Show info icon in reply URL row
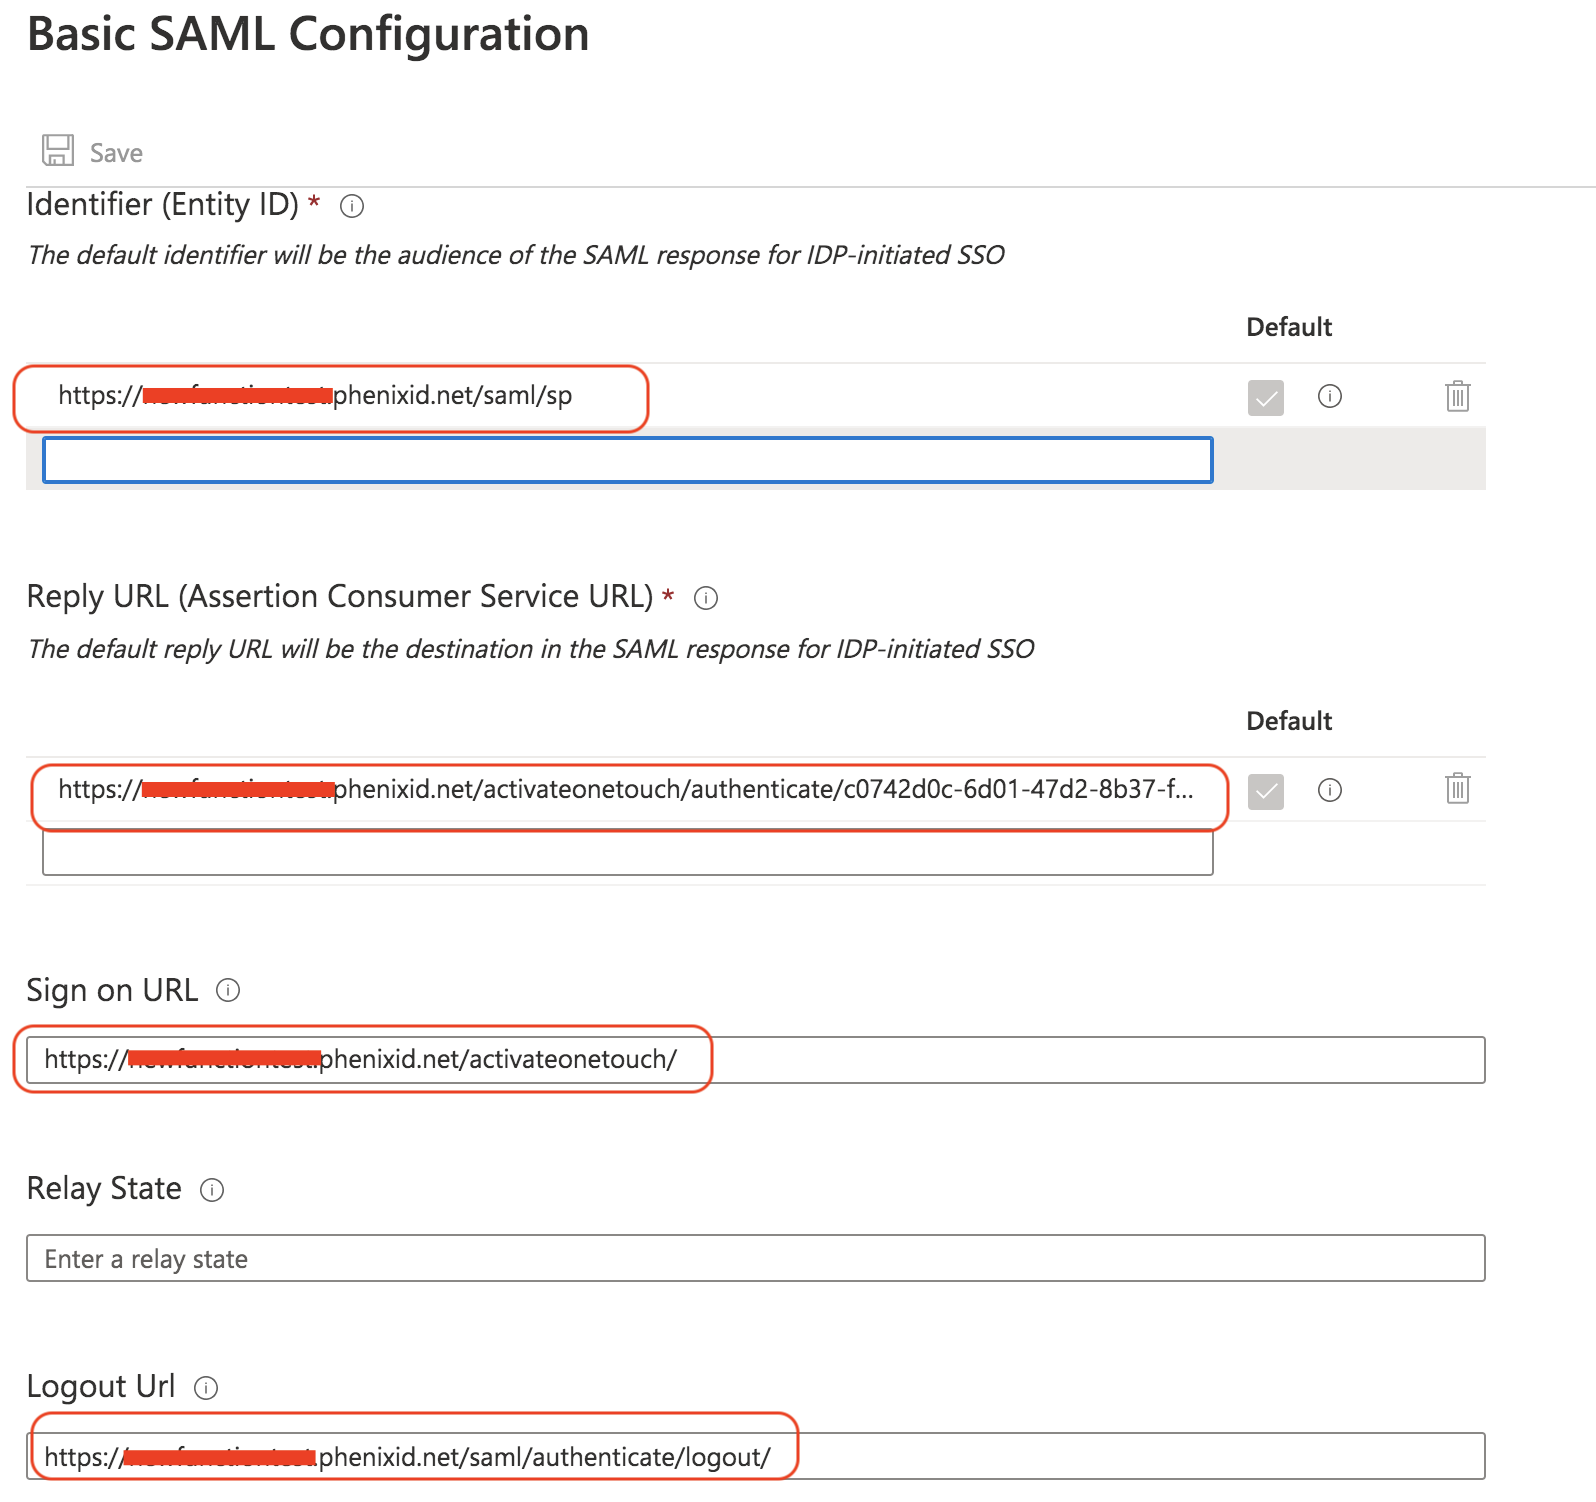The image size is (1596, 1502). click(x=1329, y=791)
